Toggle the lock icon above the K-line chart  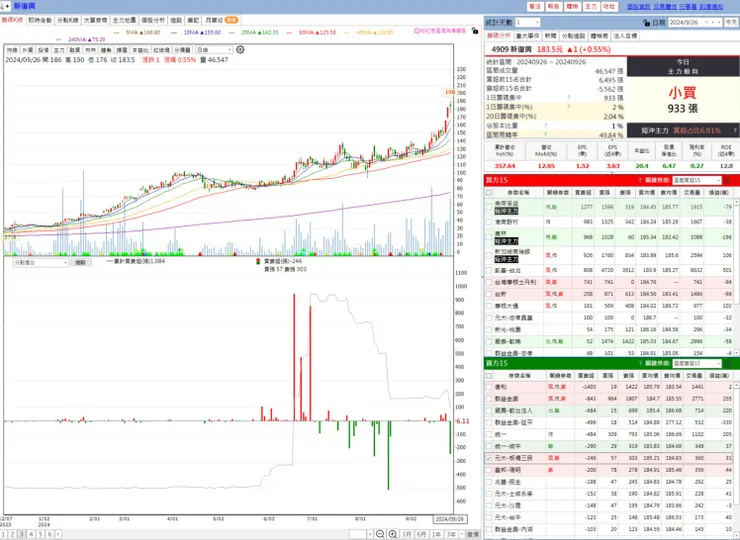475,31
